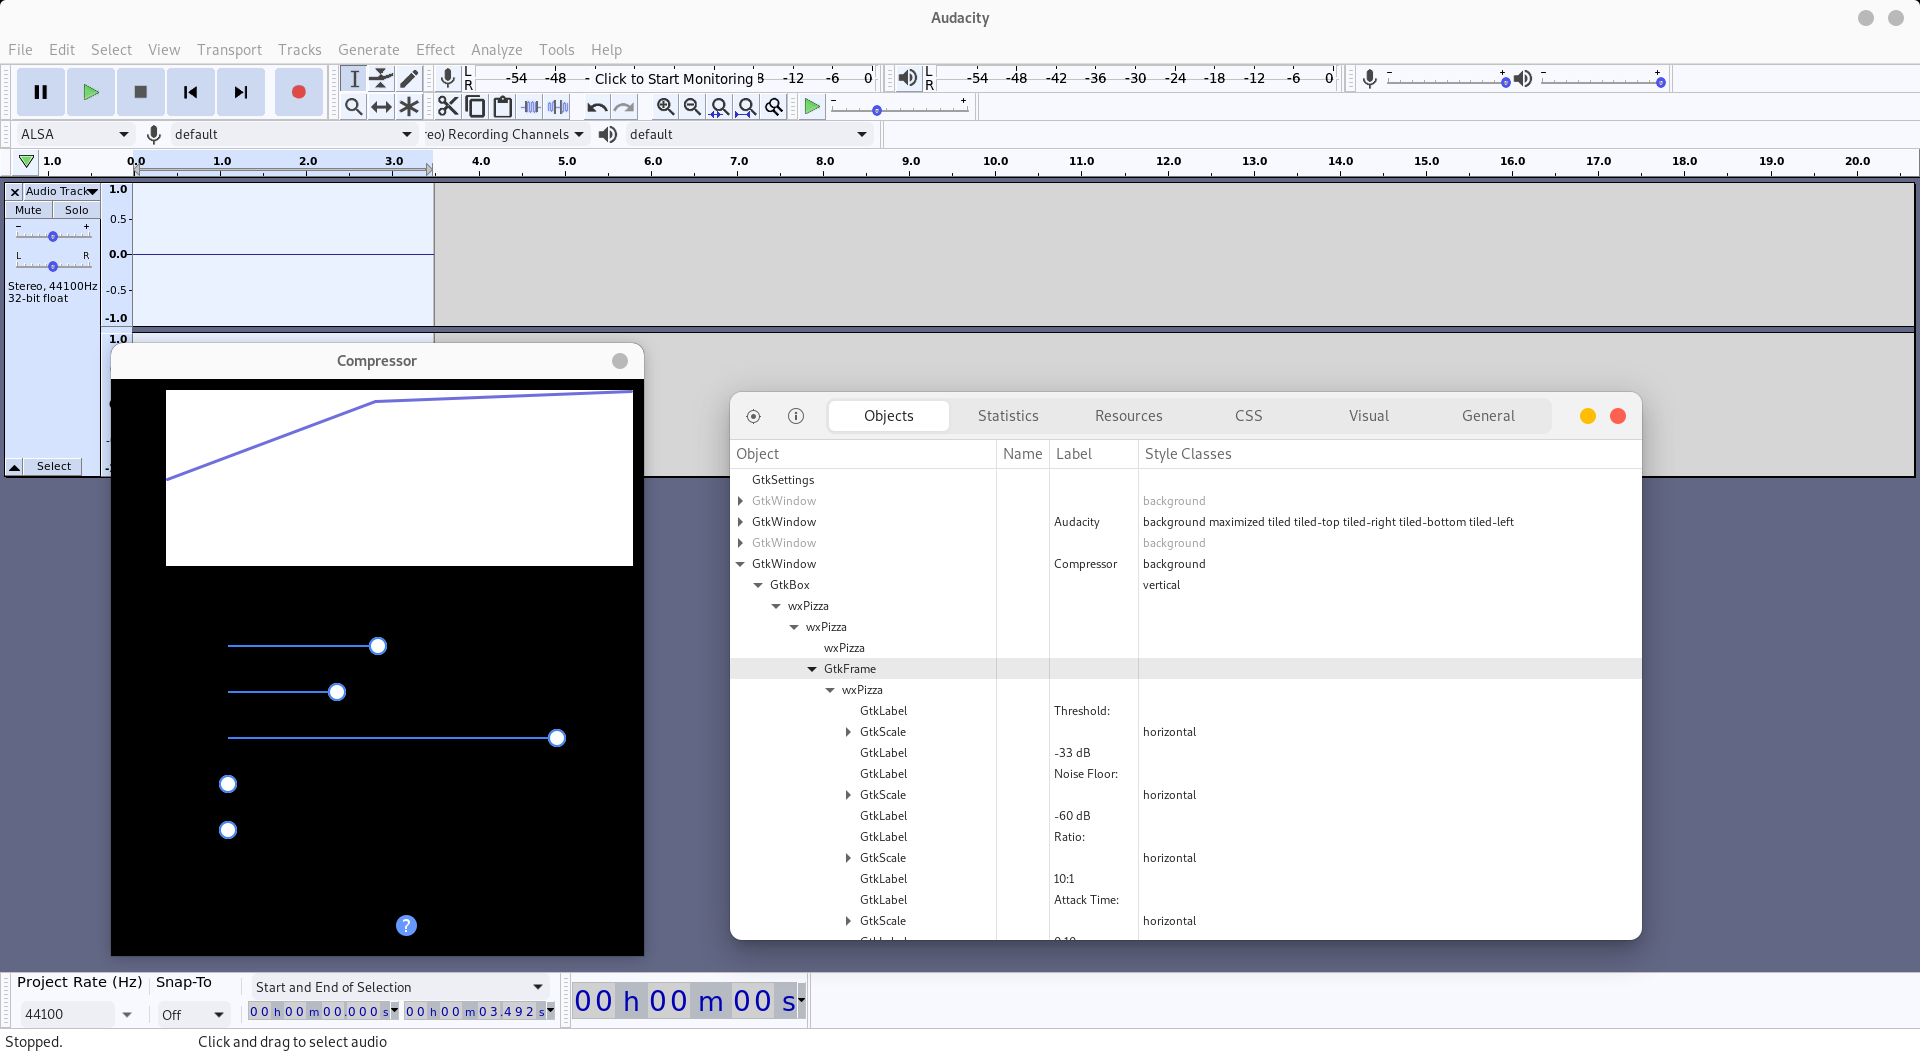Open help in the Compressor dialog
Viewport: 1920px width, 1053px height.
(x=406, y=925)
